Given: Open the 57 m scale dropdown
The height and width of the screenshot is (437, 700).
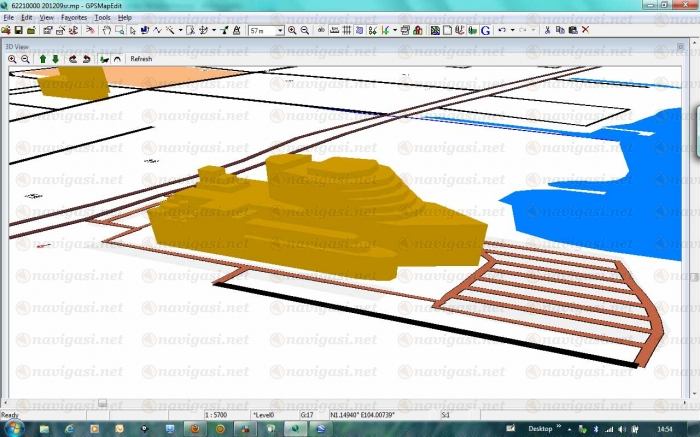Looking at the screenshot, I should [278, 30].
